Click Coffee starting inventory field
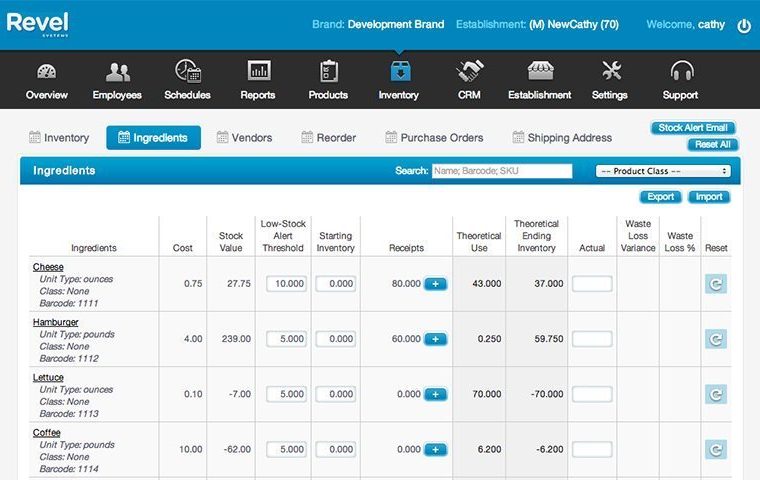Screen dimensions: 760x480 [x=336, y=449]
